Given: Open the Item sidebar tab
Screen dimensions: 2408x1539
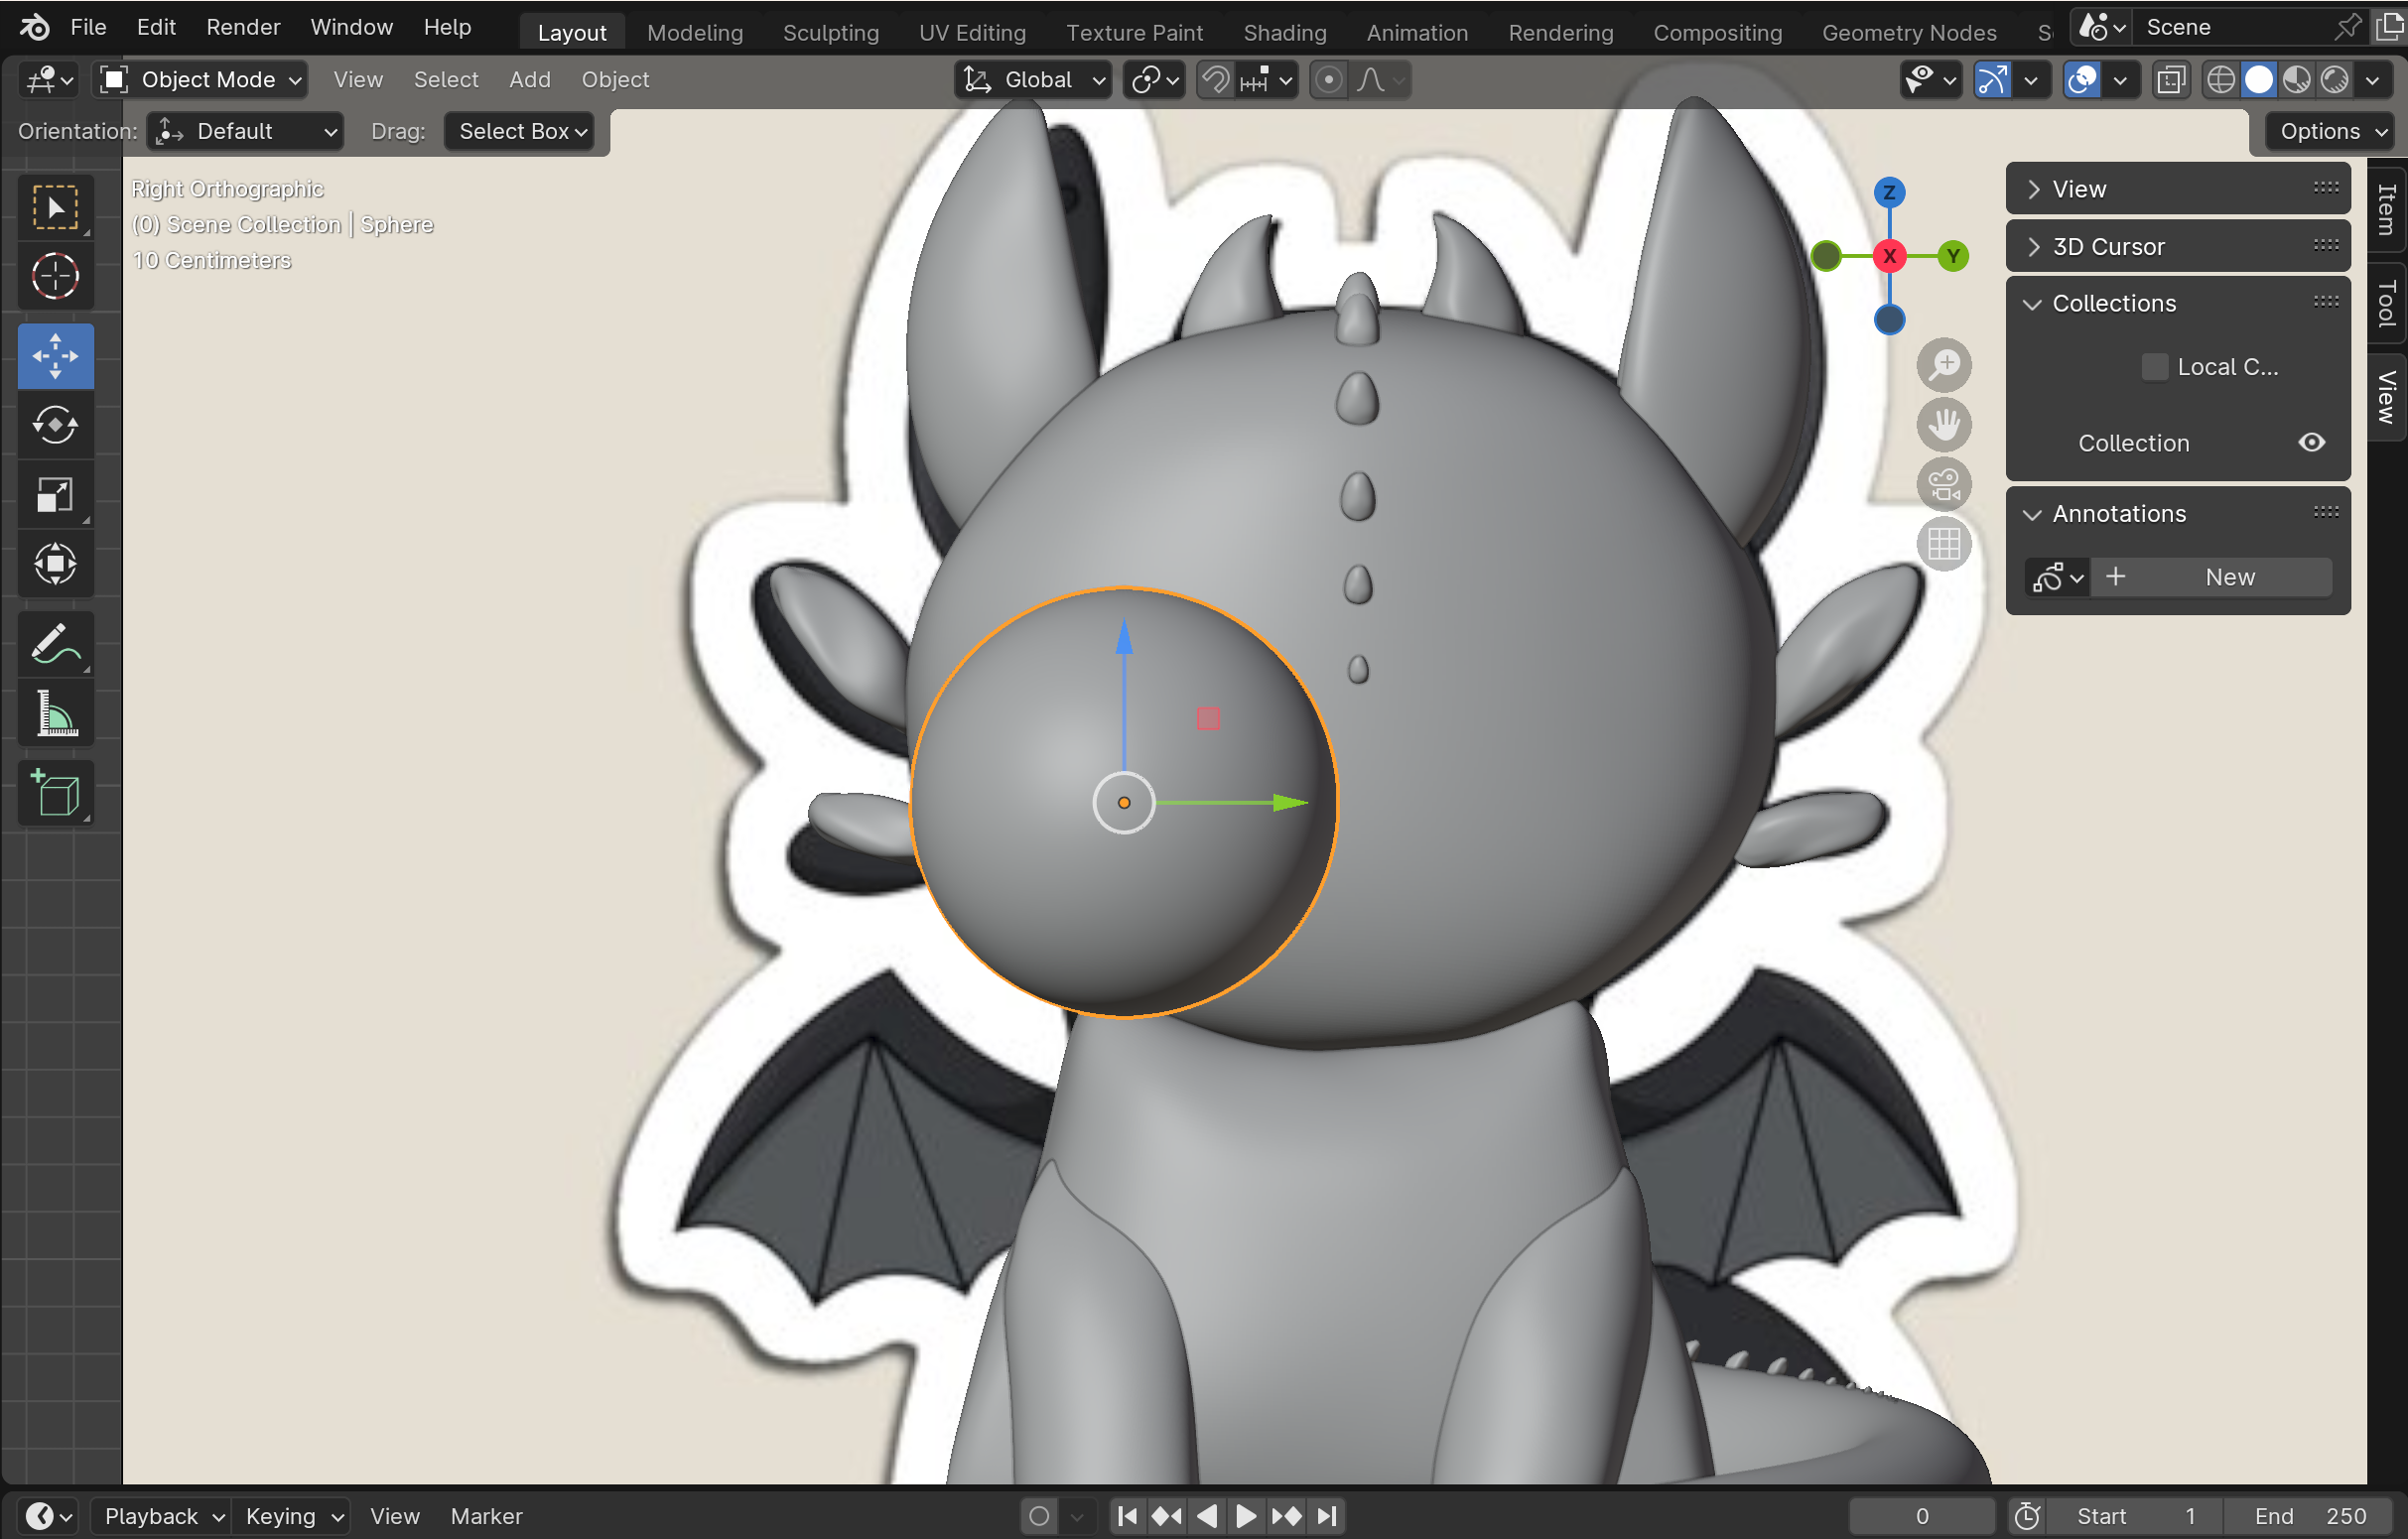Looking at the screenshot, I should (2387, 209).
